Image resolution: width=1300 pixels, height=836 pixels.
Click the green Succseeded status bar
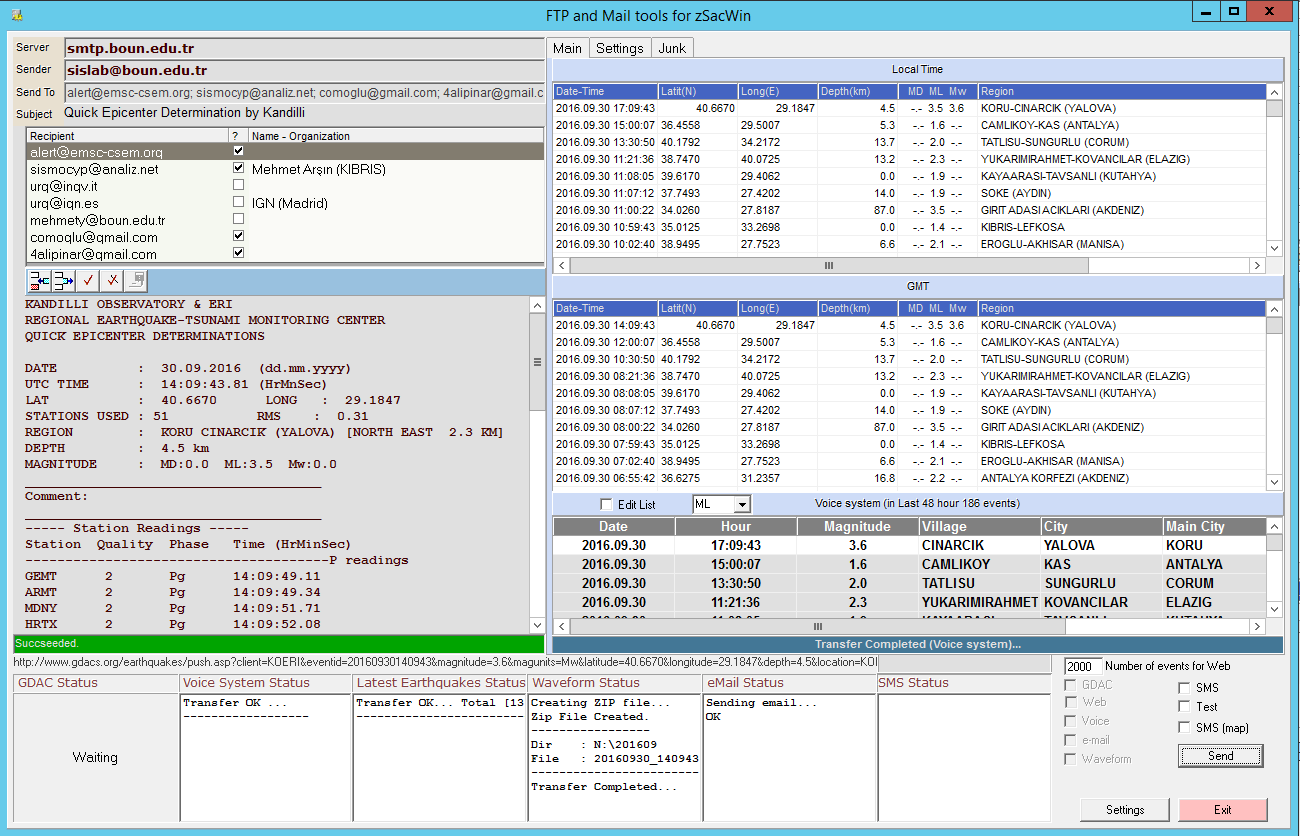[x=279, y=643]
